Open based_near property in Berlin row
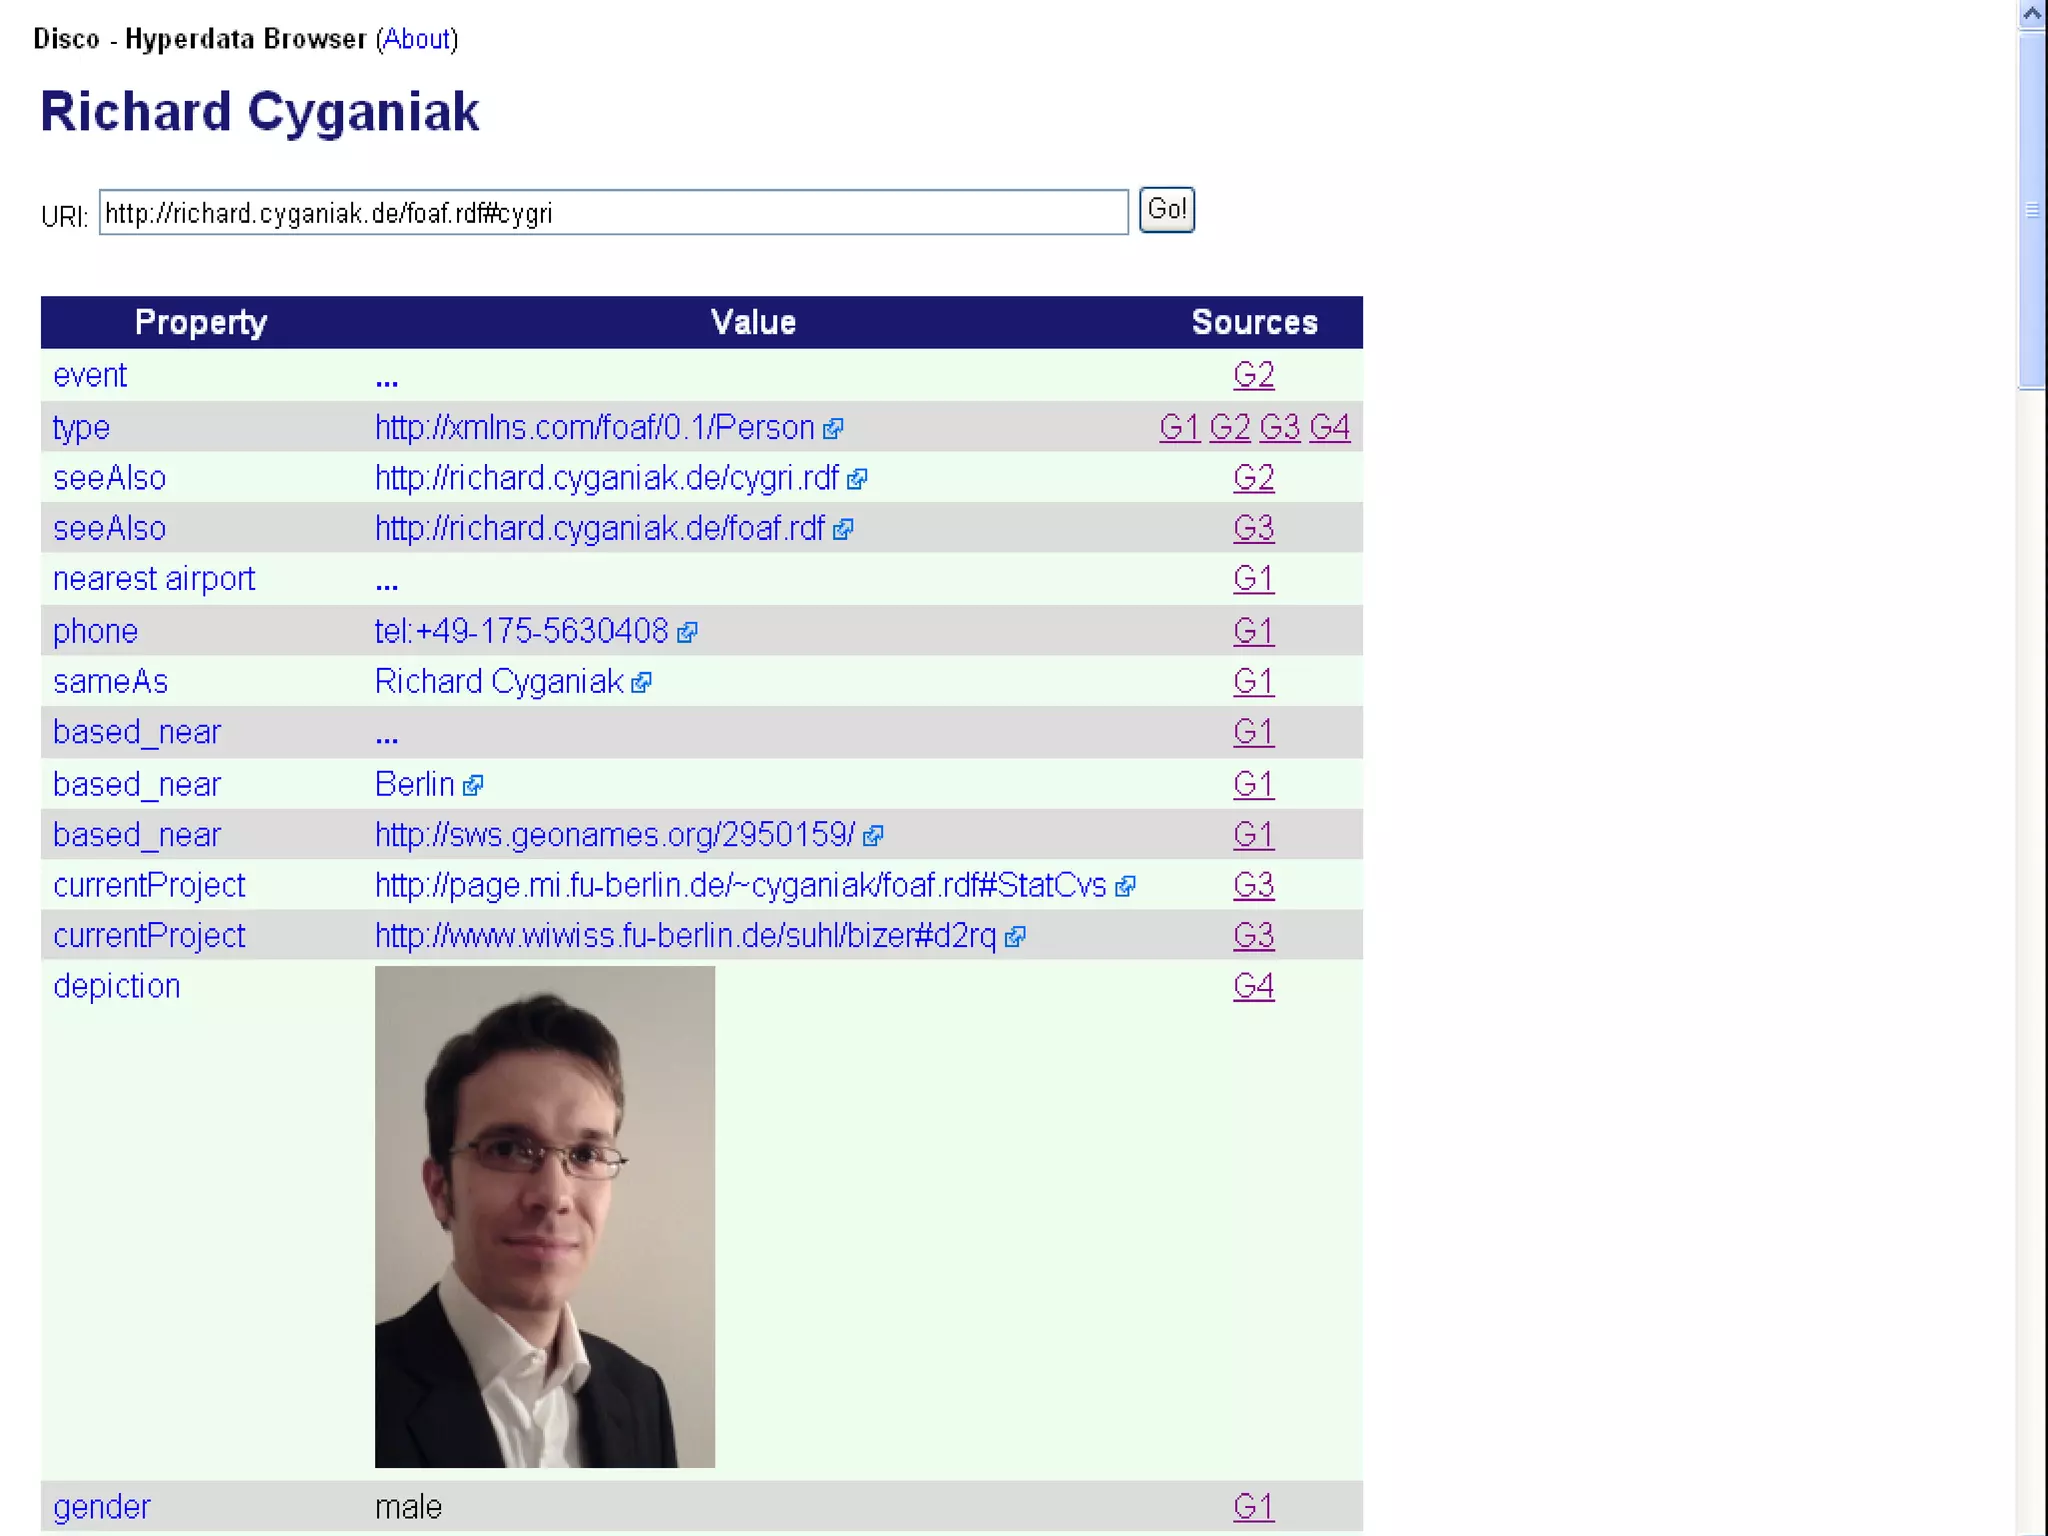This screenshot has height=1536, width=2048. point(137,785)
